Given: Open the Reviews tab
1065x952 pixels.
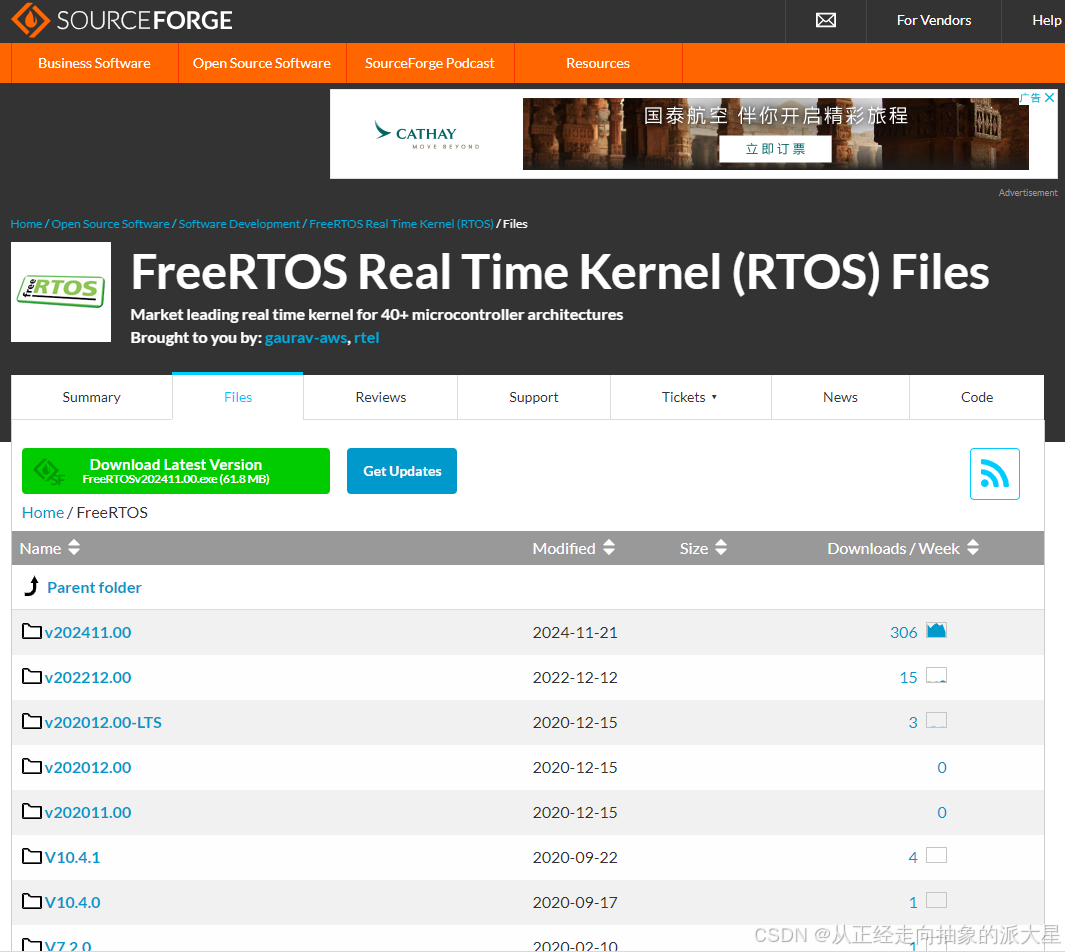Looking at the screenshot, I should (380, 397).
